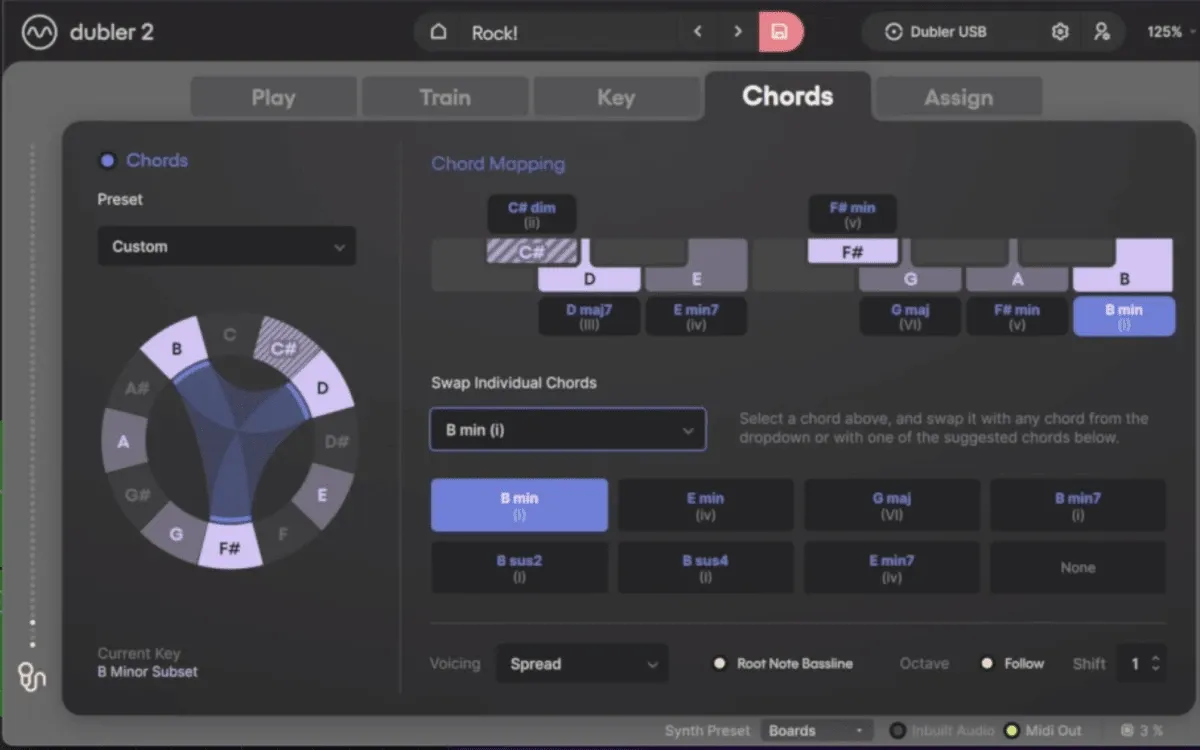Click the F# segment on note wheel
This screenshot has width=1200, height=750.
point(229,548)
